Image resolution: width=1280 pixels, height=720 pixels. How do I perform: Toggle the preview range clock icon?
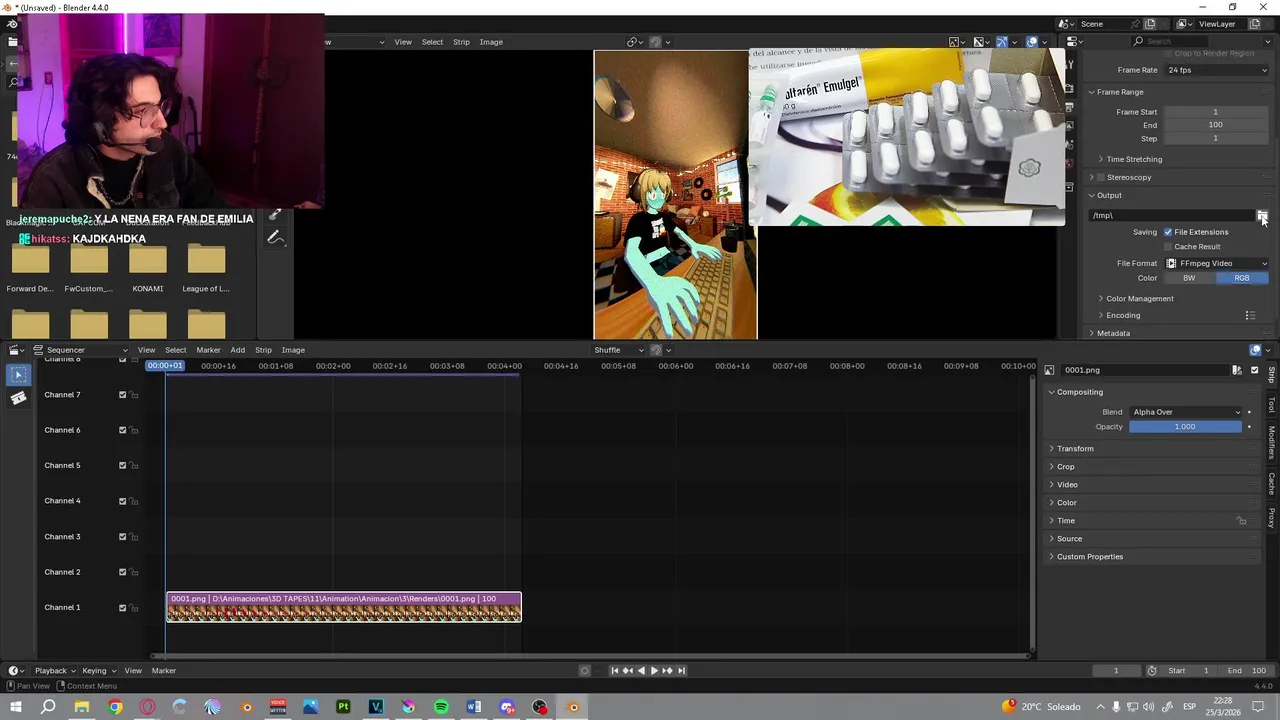pyautogui.click(x=1152, y=671)
